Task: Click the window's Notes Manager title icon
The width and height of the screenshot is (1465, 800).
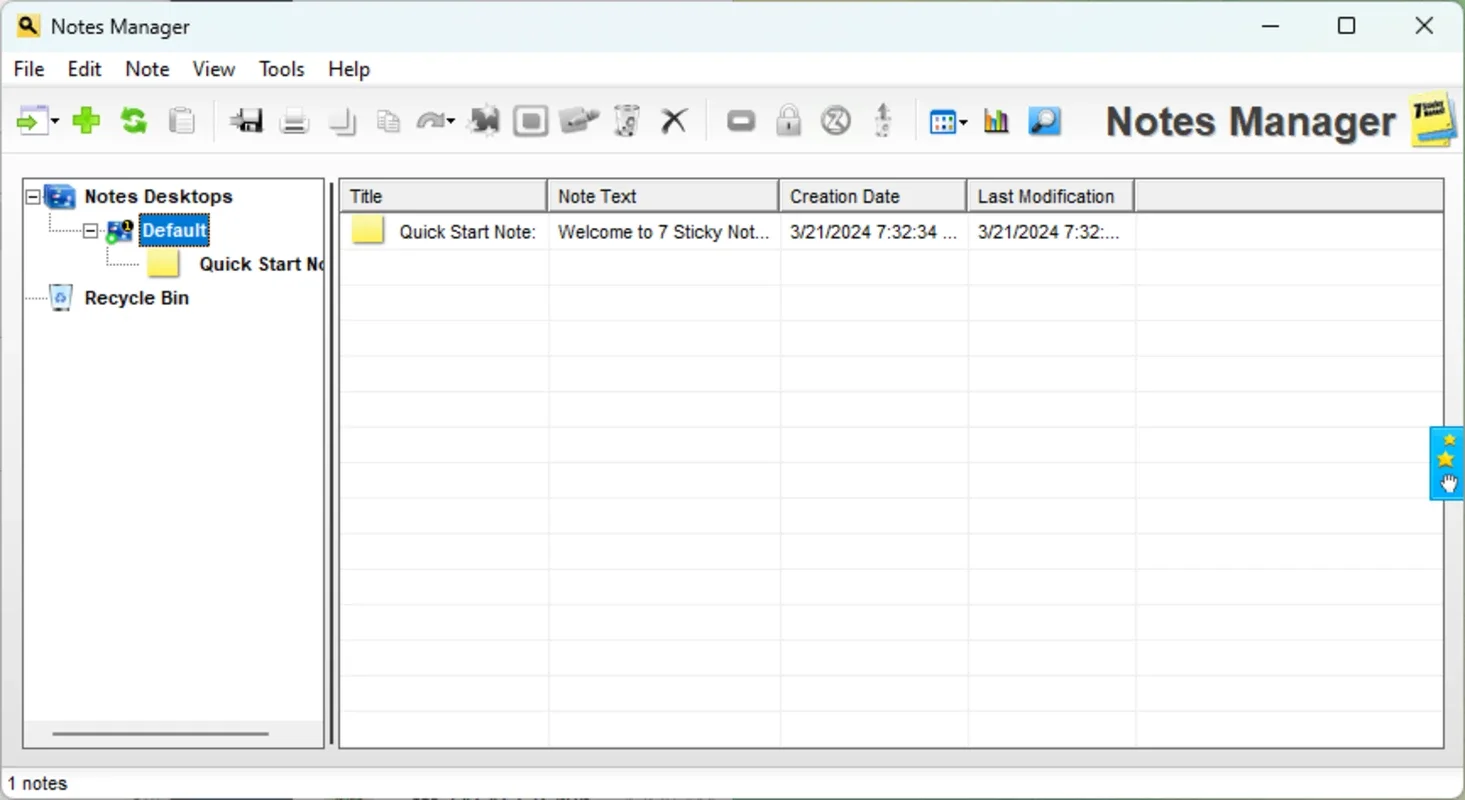Action: point(29,26)
